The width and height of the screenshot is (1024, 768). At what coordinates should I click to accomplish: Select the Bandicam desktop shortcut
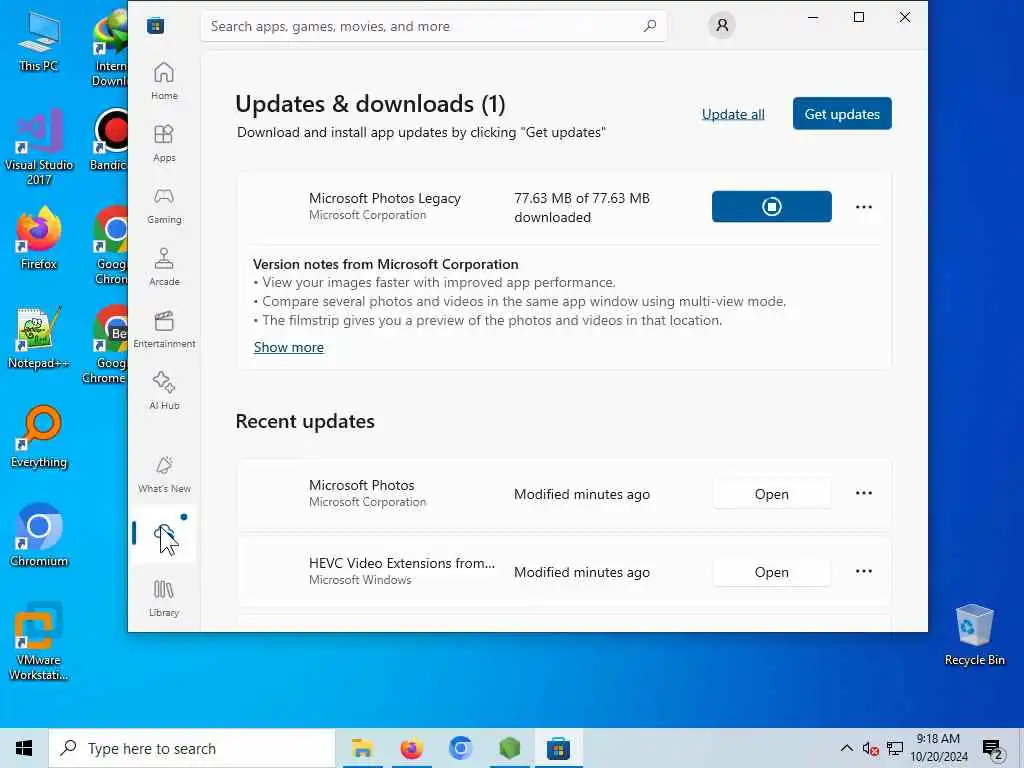coord(110,140)
